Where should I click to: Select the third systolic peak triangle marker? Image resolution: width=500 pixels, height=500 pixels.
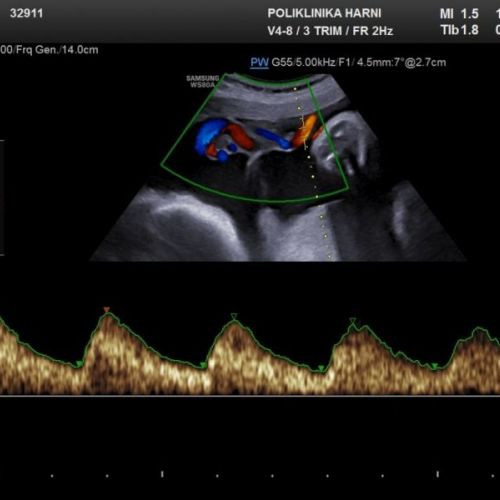(x=353, y=321)
